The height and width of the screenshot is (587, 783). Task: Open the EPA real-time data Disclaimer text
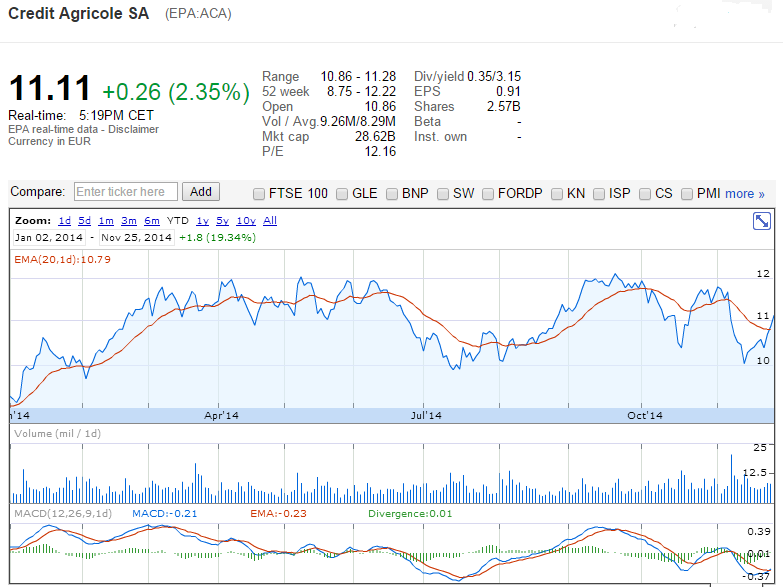(83, 129)
